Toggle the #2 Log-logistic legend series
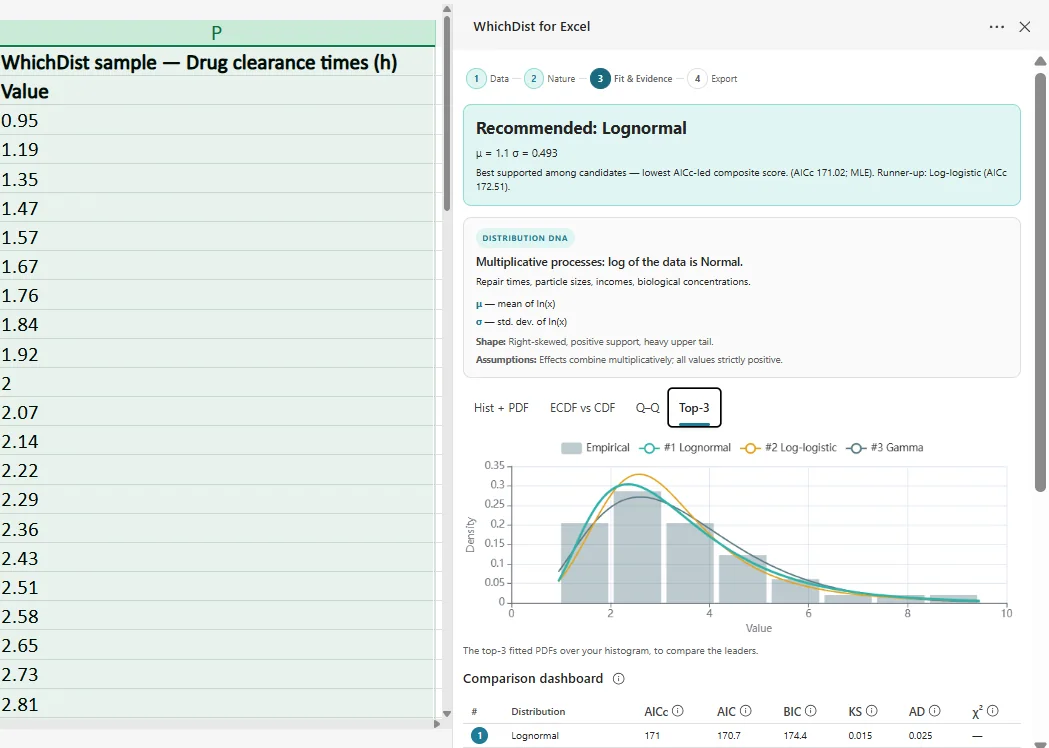1049x748 pixels. coord(788,448)
